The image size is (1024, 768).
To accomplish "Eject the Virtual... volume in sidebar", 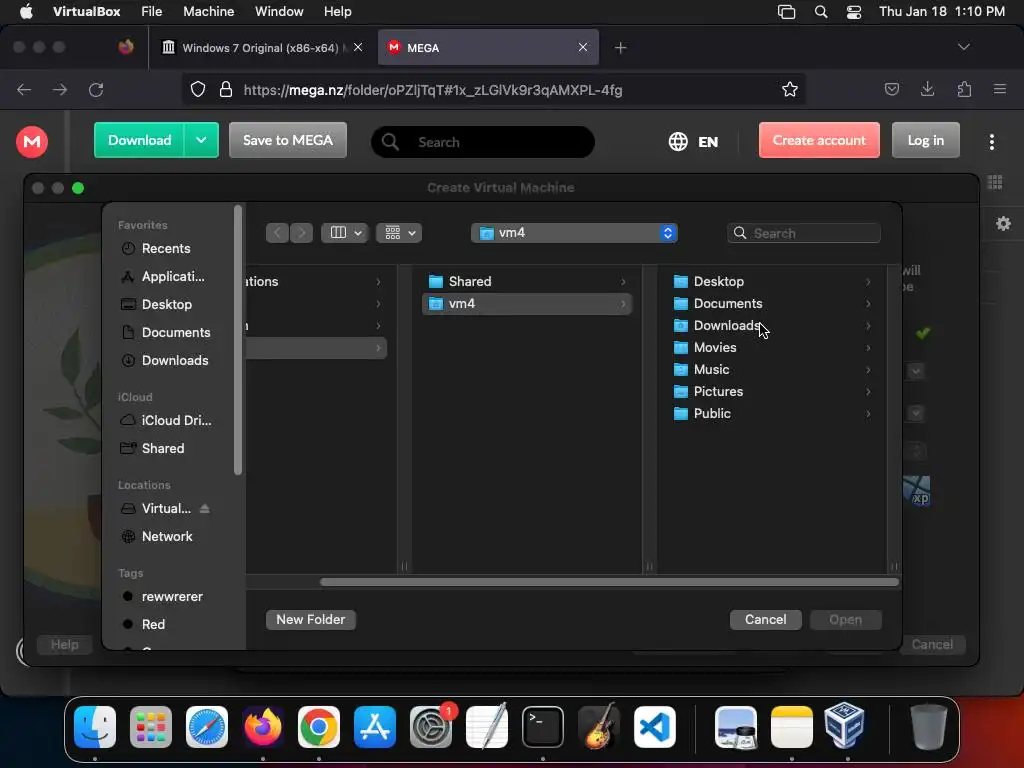I will point(204,508).
